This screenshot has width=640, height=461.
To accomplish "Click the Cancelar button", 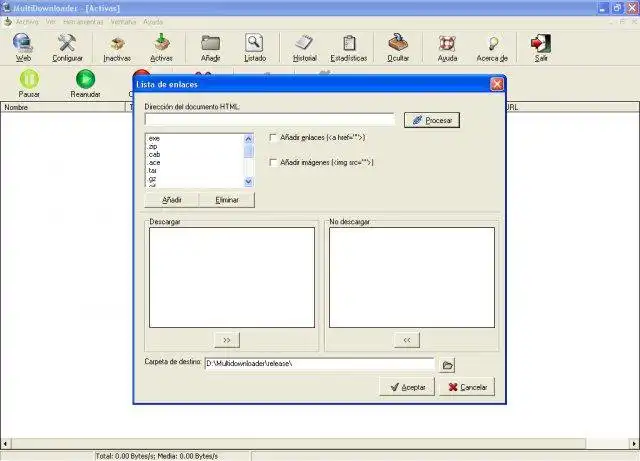I will [x=467, y=387].
